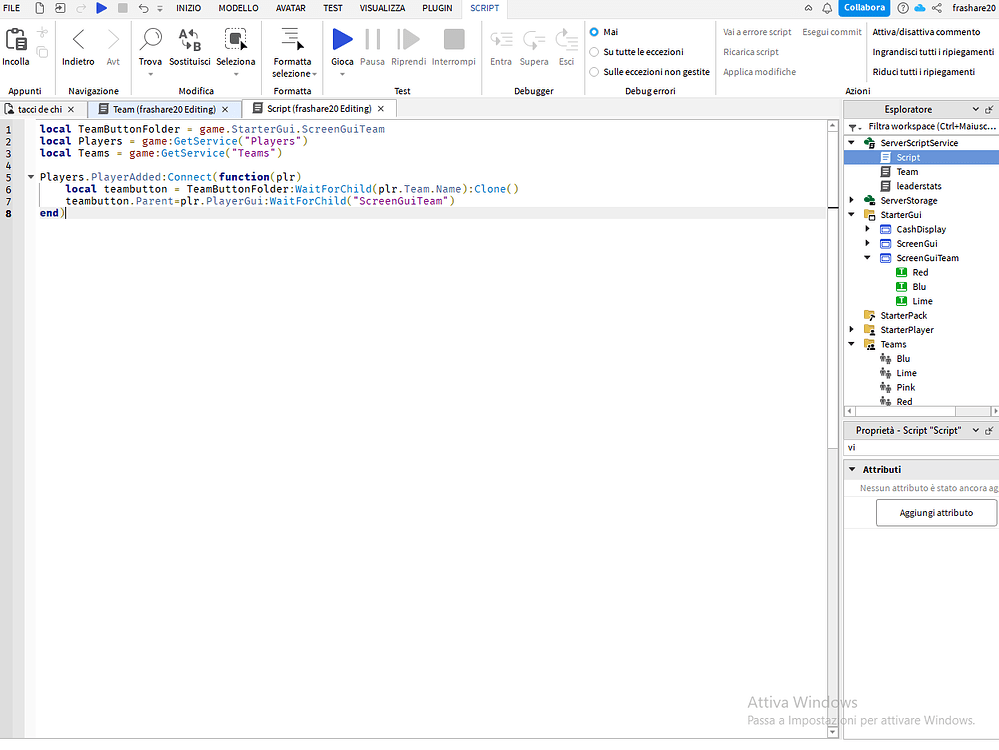Screen dimensions: 999x750
Task: Open the Sostituisci replace tool
Action: point(190,40)
